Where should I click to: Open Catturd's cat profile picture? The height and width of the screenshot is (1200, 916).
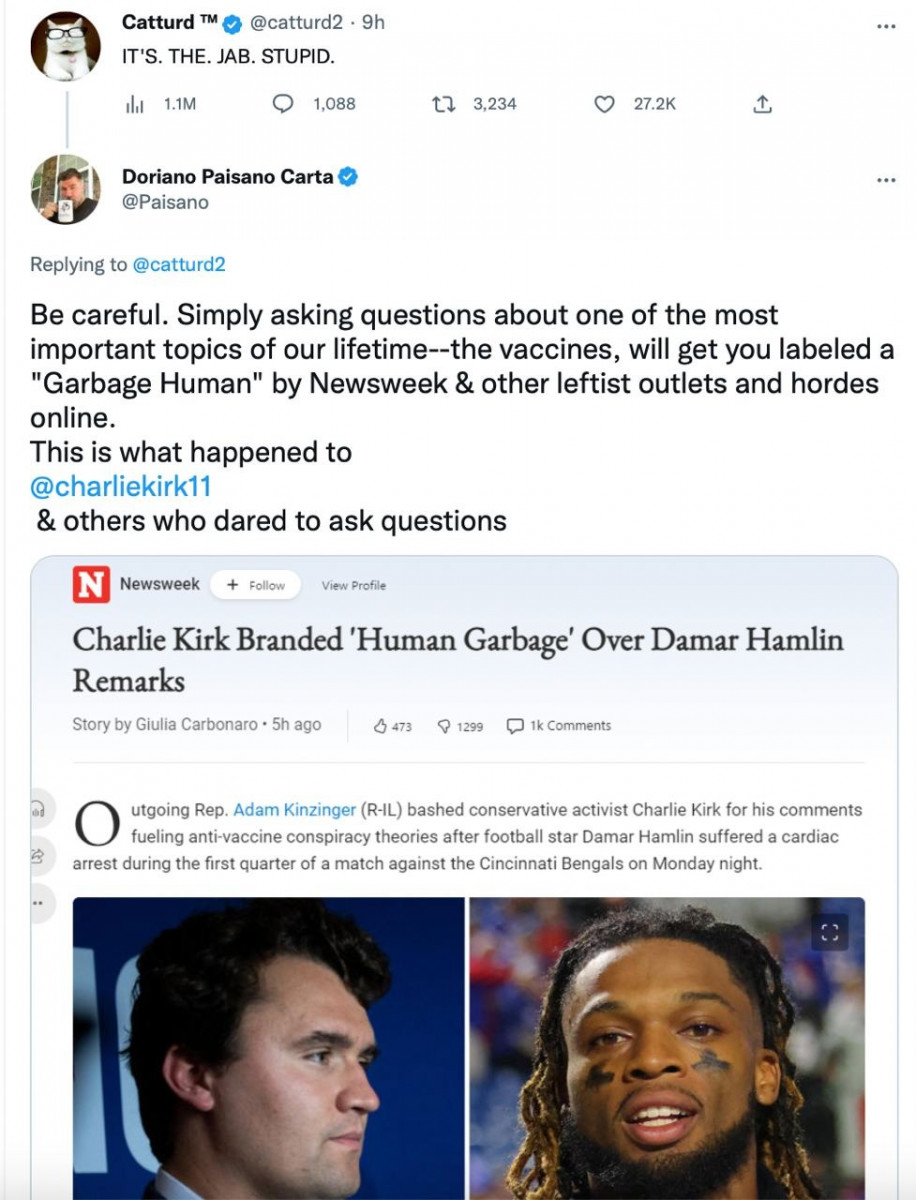click(x=66, y=46)
